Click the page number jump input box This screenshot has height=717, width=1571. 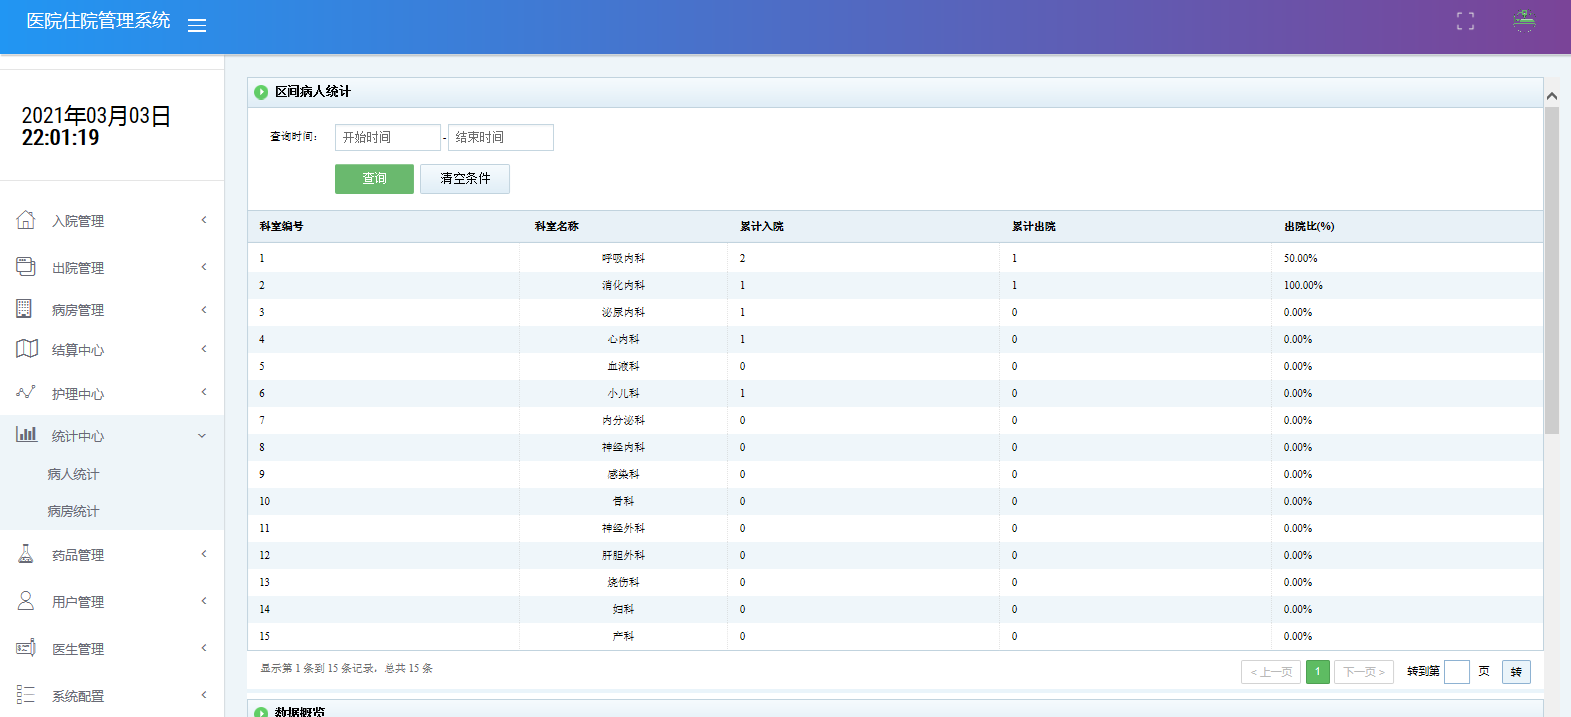coord(1457,672)
